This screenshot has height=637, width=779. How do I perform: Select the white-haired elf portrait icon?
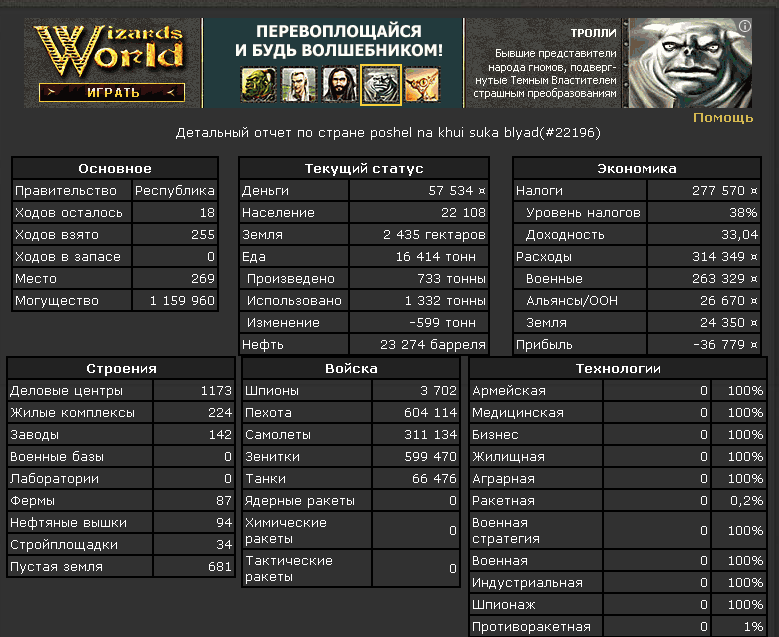tap(299, 85)
